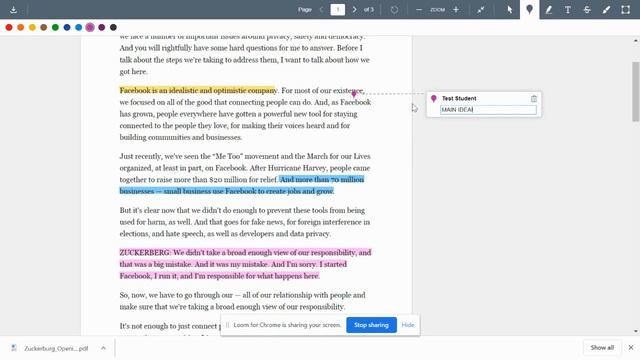
Task: Click the 'Test Student' author name
Action: [x=459, y=98]
